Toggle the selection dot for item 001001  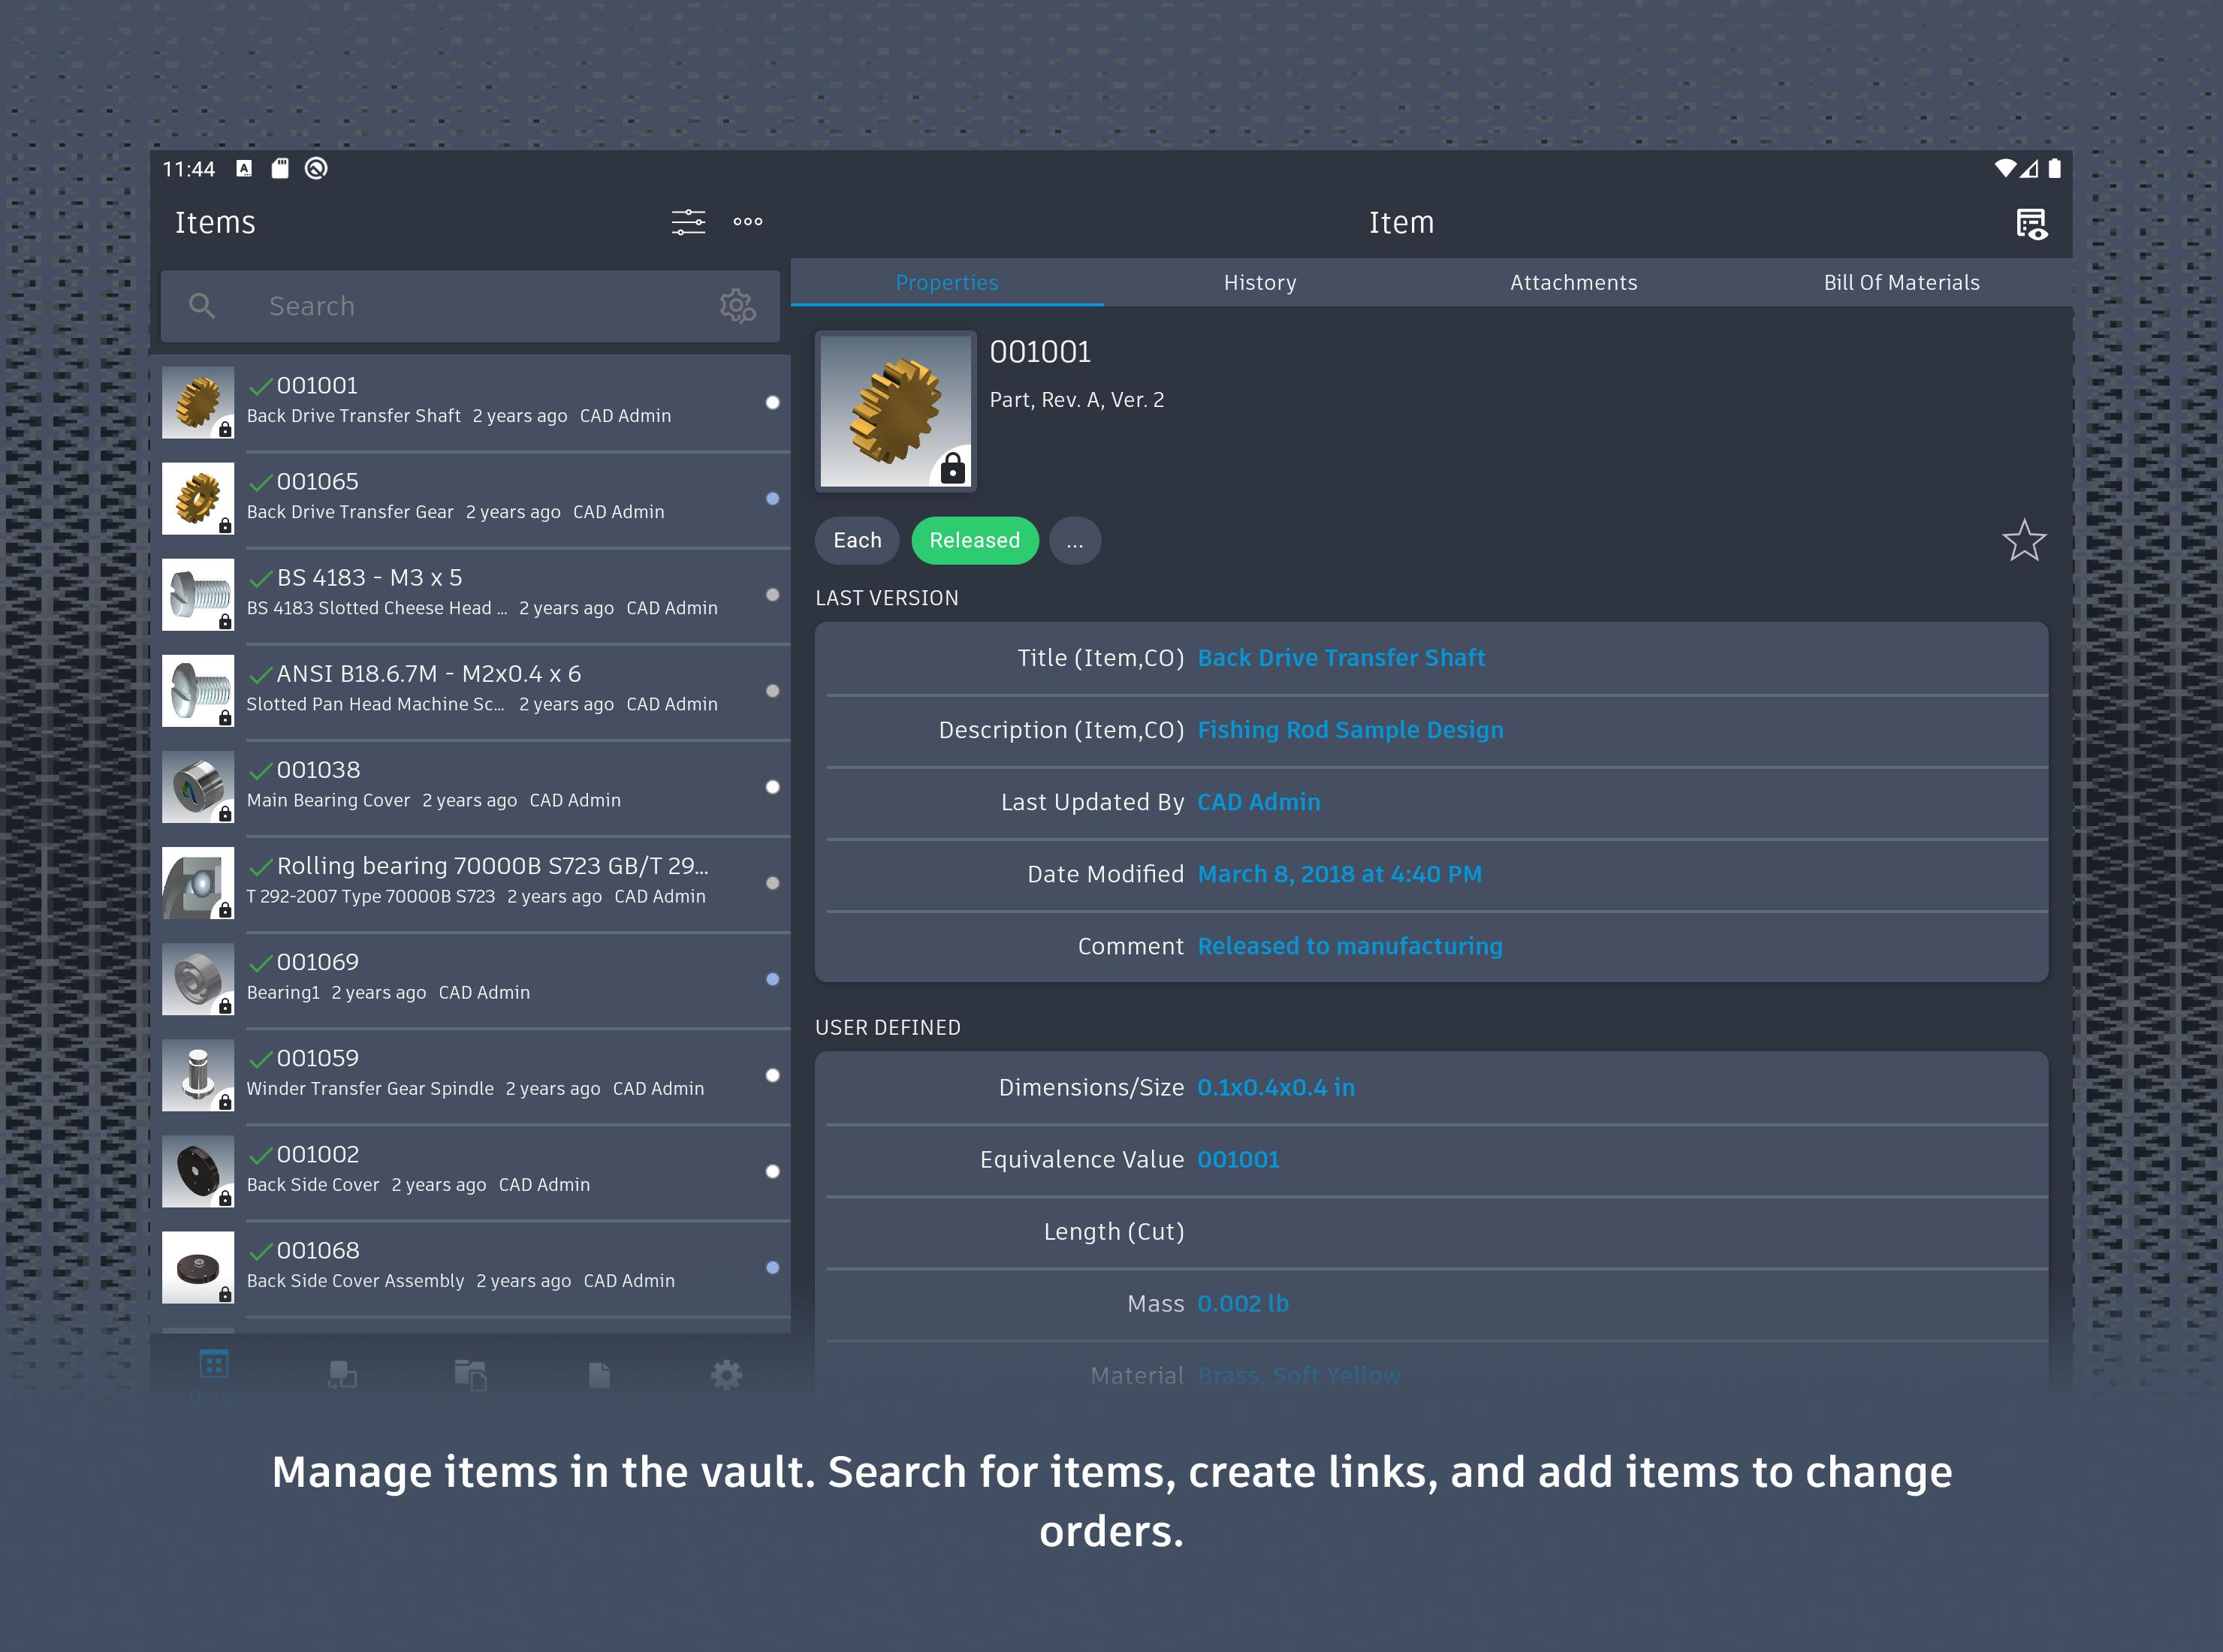click(x=772, y=403)
